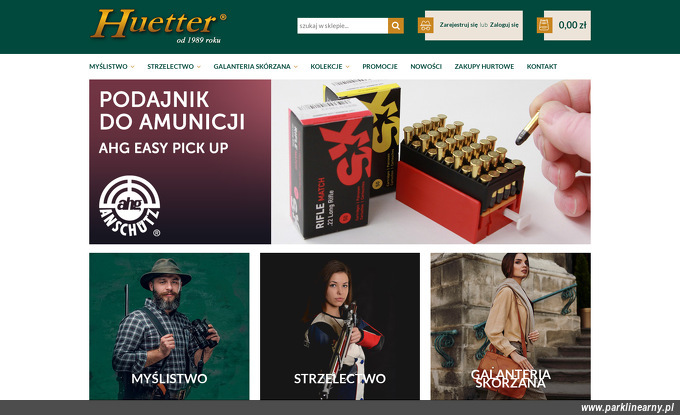Open Zakupy Hurtowe in navigation

[484, 66]
